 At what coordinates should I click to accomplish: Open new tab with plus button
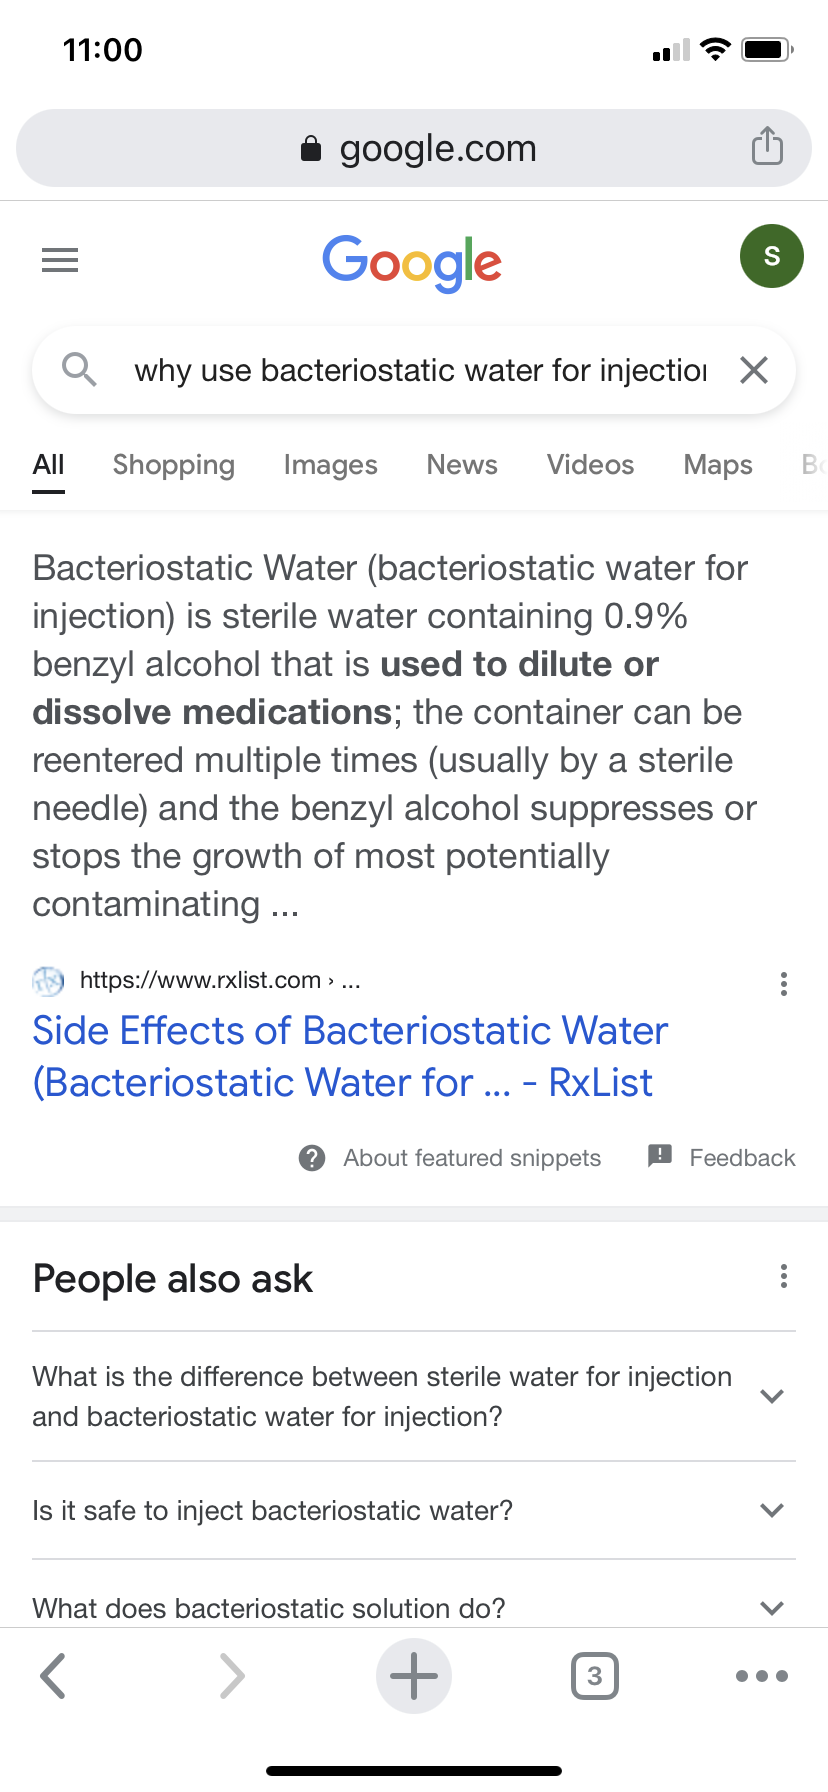[x=413, y=1676]
